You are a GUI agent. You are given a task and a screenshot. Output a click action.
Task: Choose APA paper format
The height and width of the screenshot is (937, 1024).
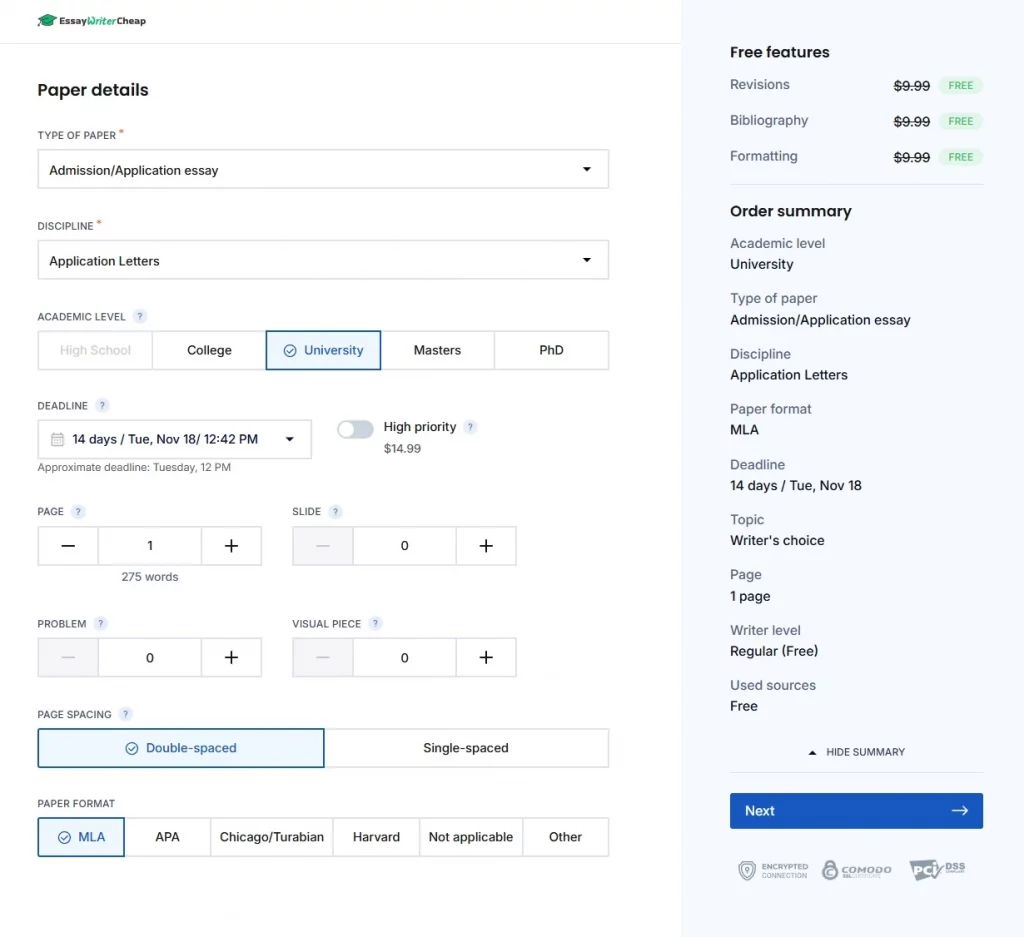click(167, 837)
